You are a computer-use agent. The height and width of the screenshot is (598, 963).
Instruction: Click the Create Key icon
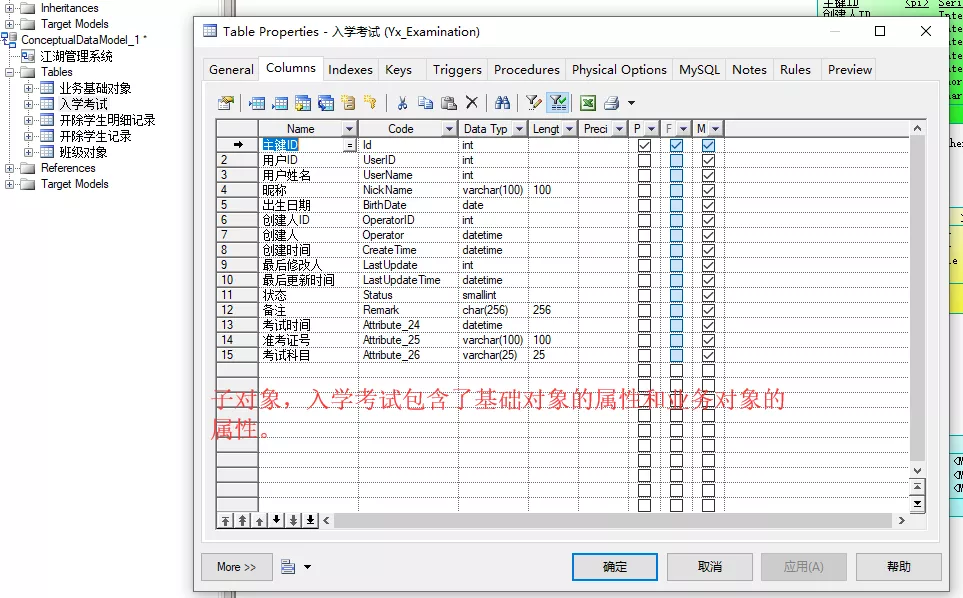pyautogui.click(x=370, y=103)
